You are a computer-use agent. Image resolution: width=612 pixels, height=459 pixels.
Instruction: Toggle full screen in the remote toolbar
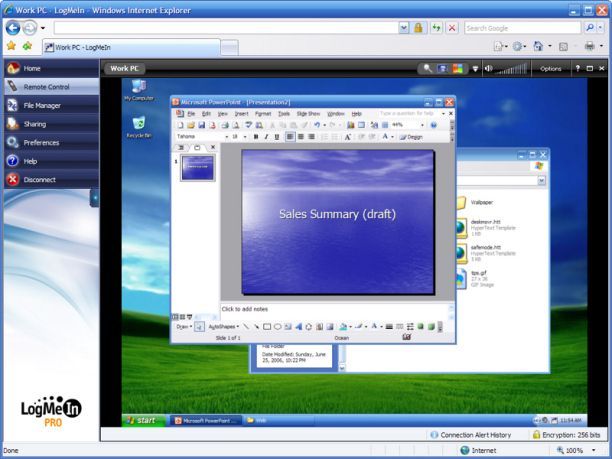point(590,69)
